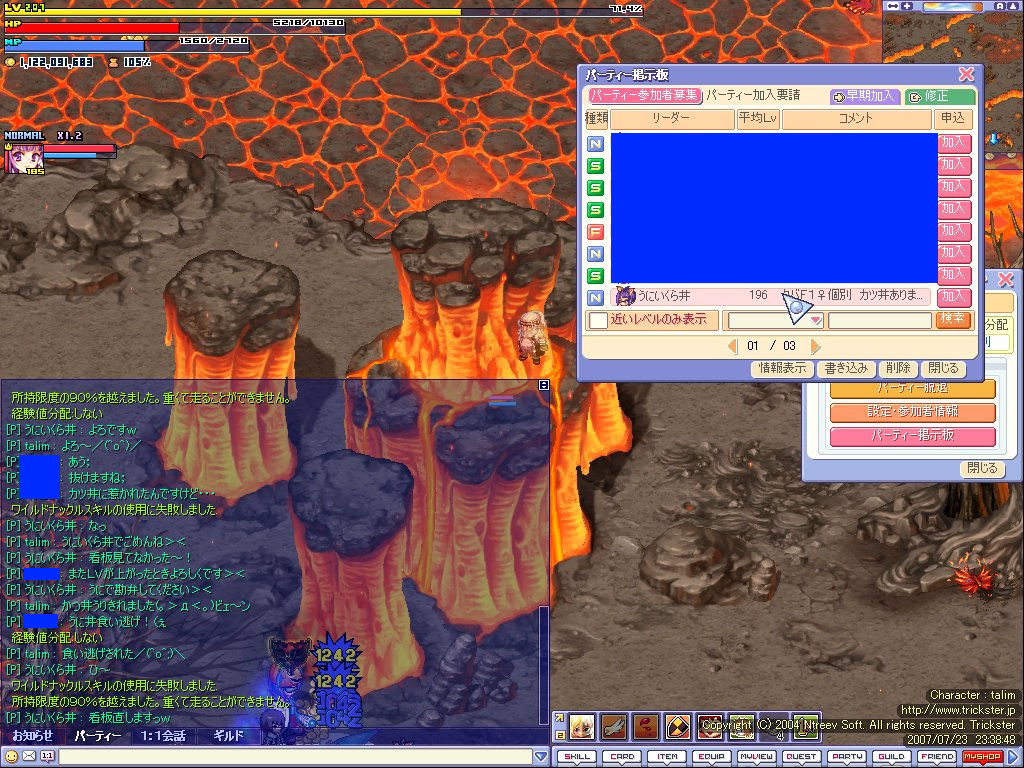The height and width of the screenshot is (768, 1024).
Task: Open the QUEST menu button
Action: click(x=802, y=756)
